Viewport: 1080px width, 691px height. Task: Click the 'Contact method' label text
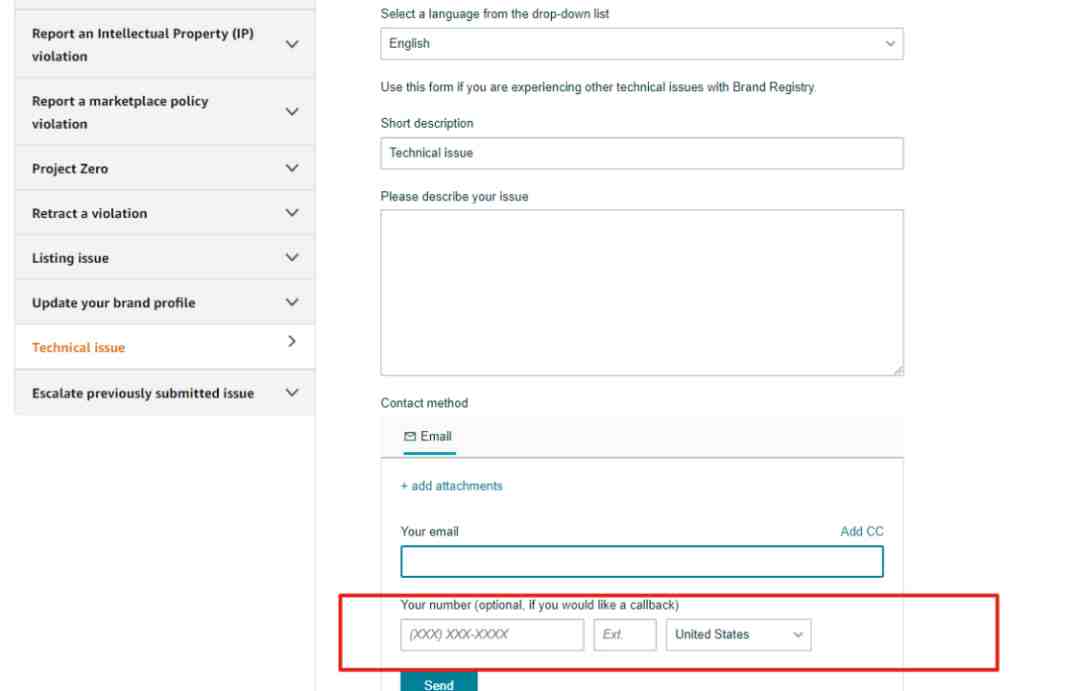(x=424, y=403)
